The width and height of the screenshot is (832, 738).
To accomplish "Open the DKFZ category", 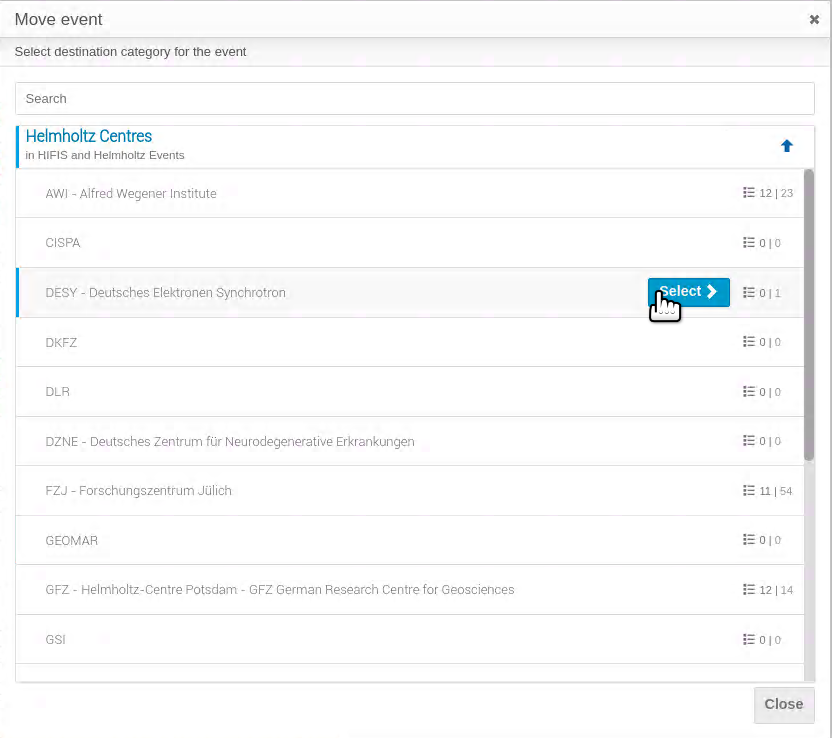I will pyautogui.click(x=61, y=343).
